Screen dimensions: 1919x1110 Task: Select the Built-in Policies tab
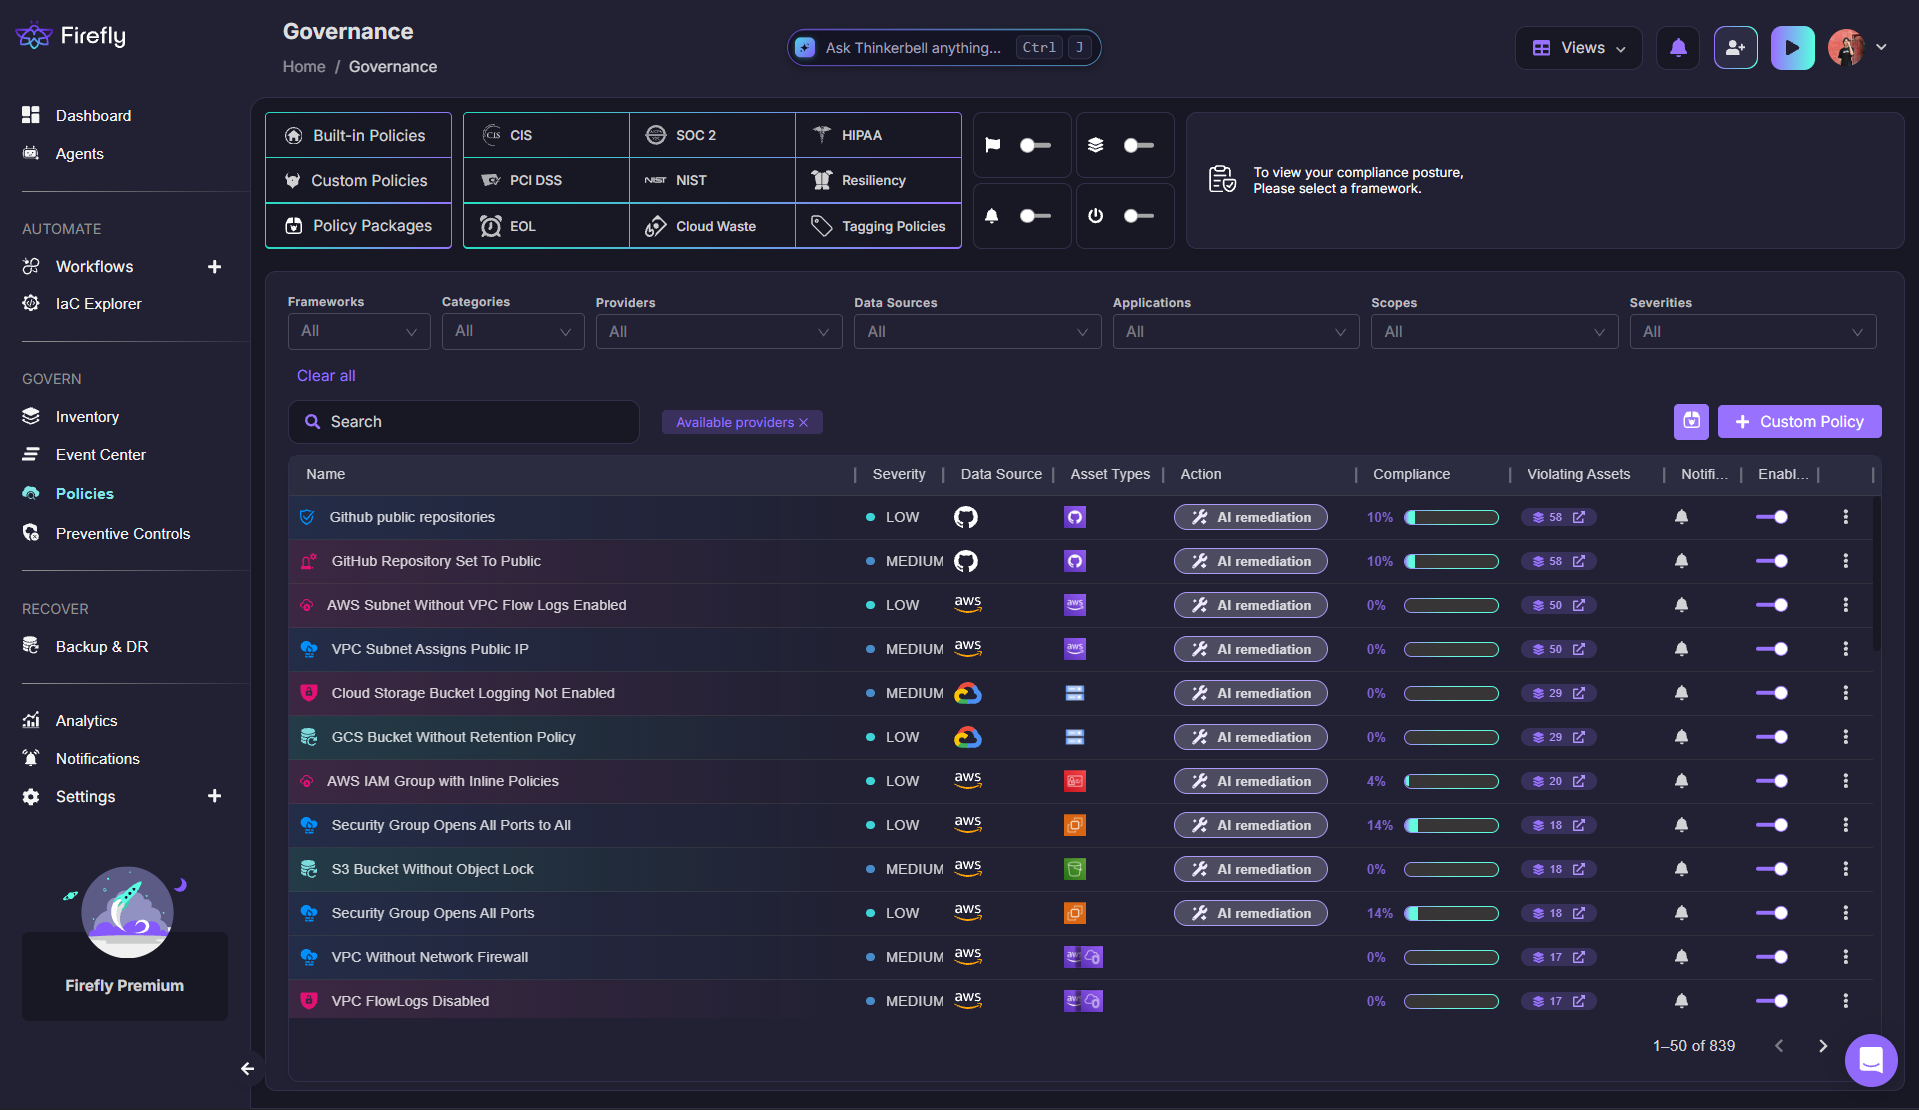coord(358,135)
